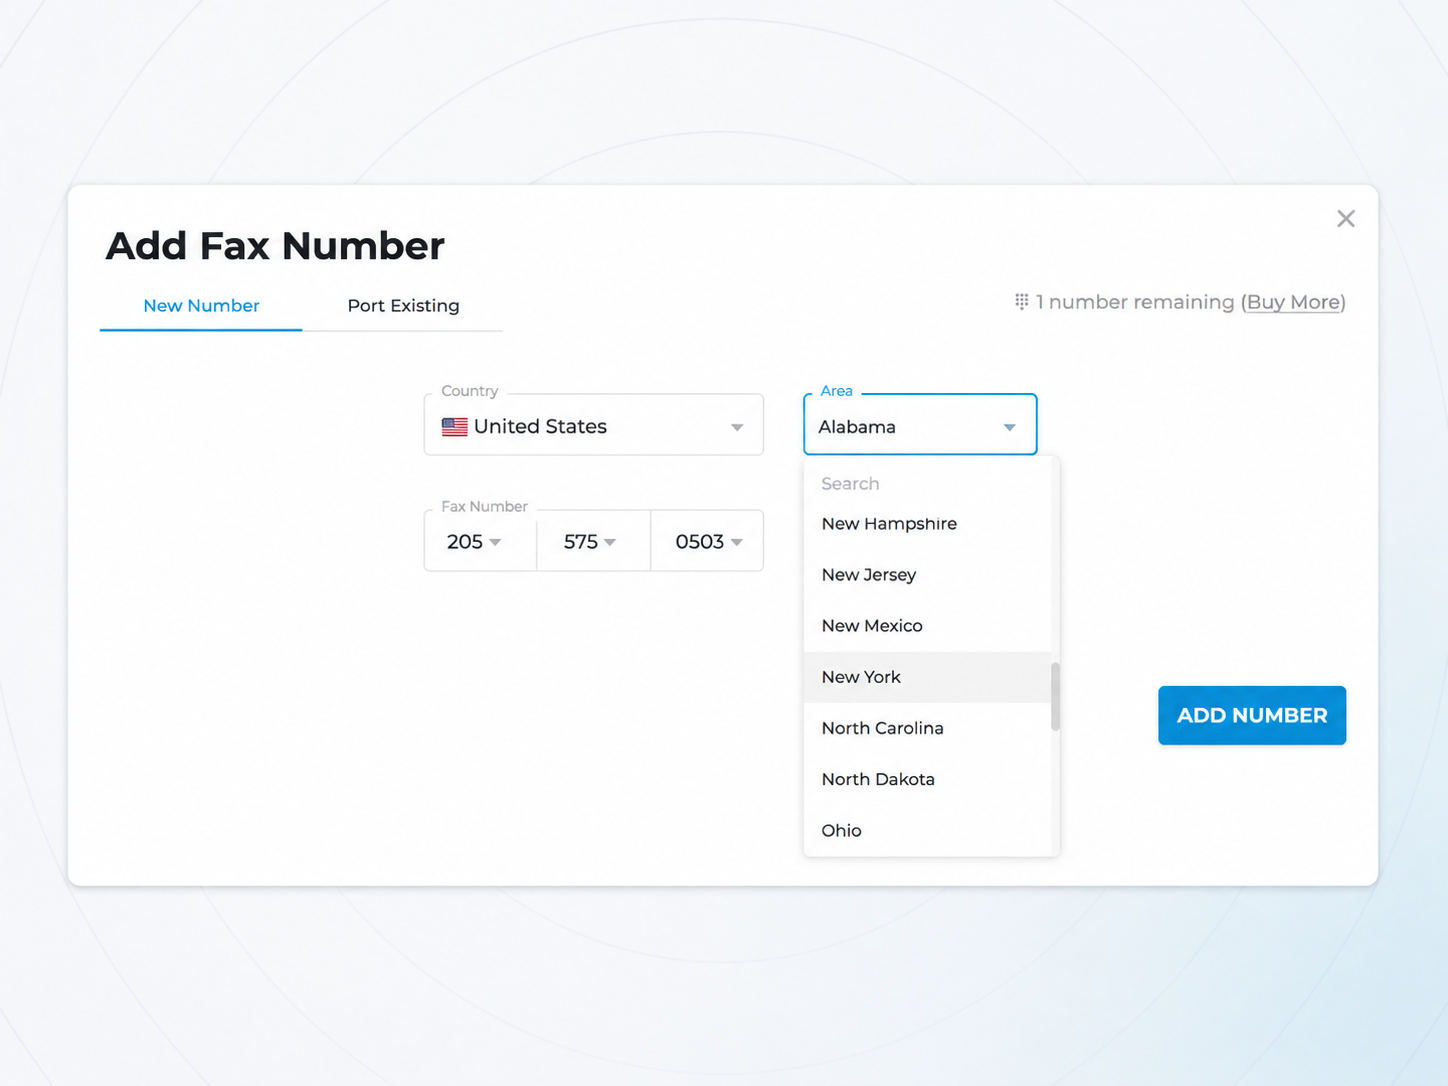Click the Add Fax Number heading
The image size is (1448, 1086).
point(275,246)
